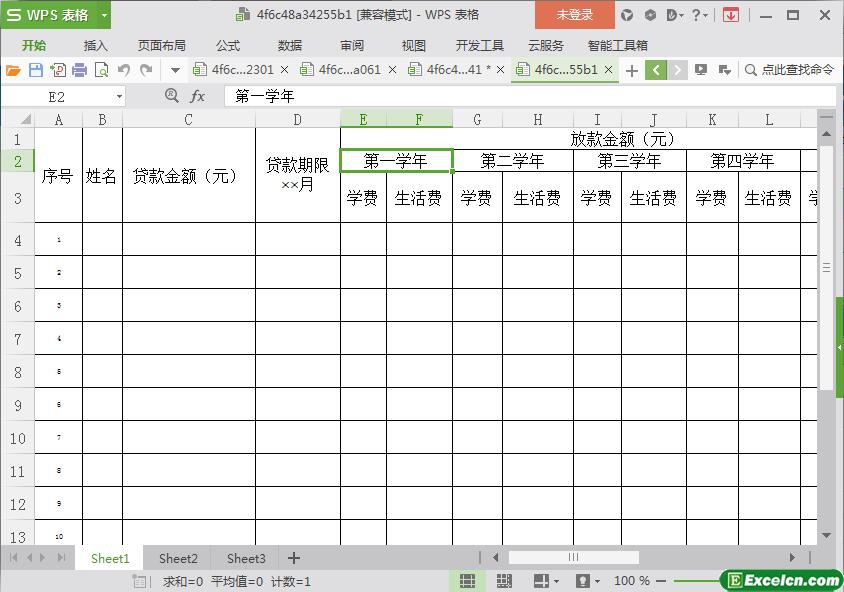Viewport: 844px width, 592px height.
Task: Print the sheet with the printer icon
Action: pyautogui.click(x=79, y=70)
